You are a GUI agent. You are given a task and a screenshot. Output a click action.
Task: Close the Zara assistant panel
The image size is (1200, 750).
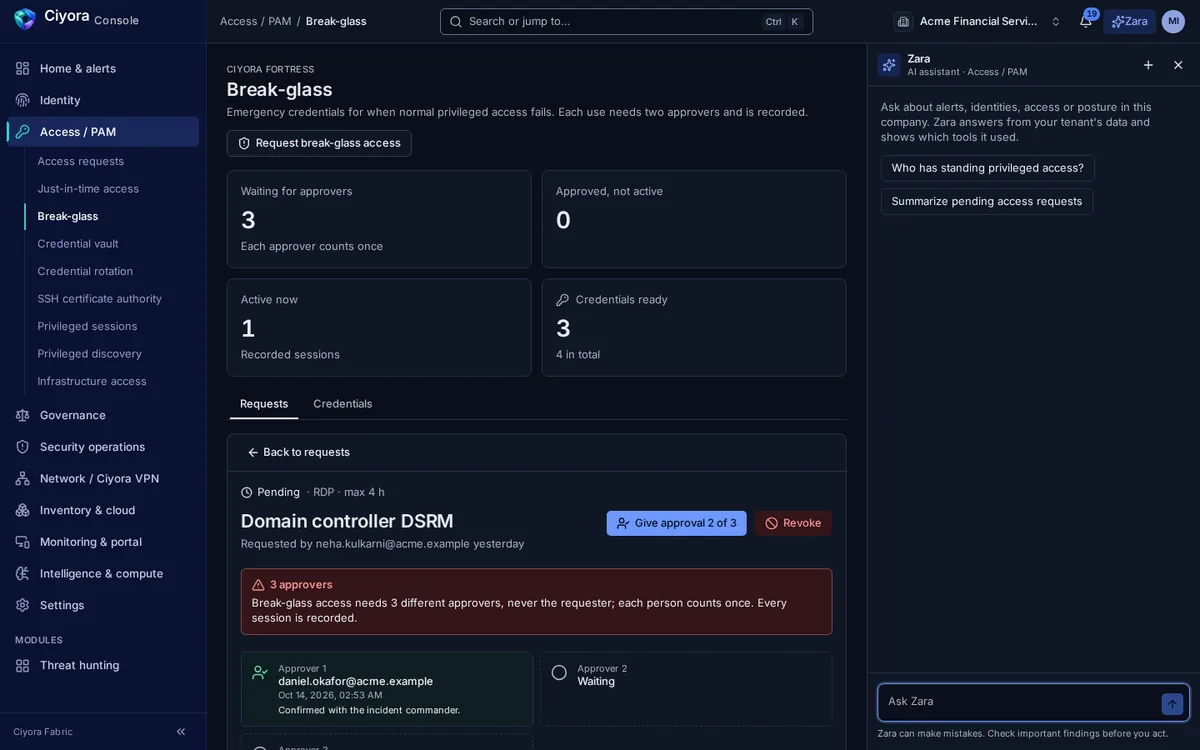coord(1178,65)
